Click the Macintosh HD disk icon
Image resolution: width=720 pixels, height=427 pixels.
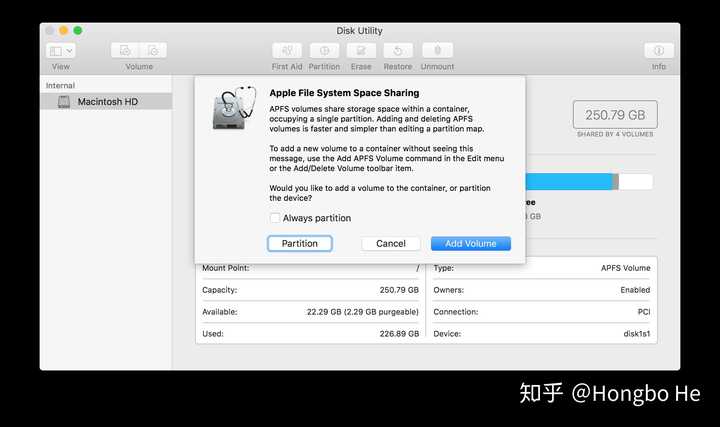coord(64,101)
